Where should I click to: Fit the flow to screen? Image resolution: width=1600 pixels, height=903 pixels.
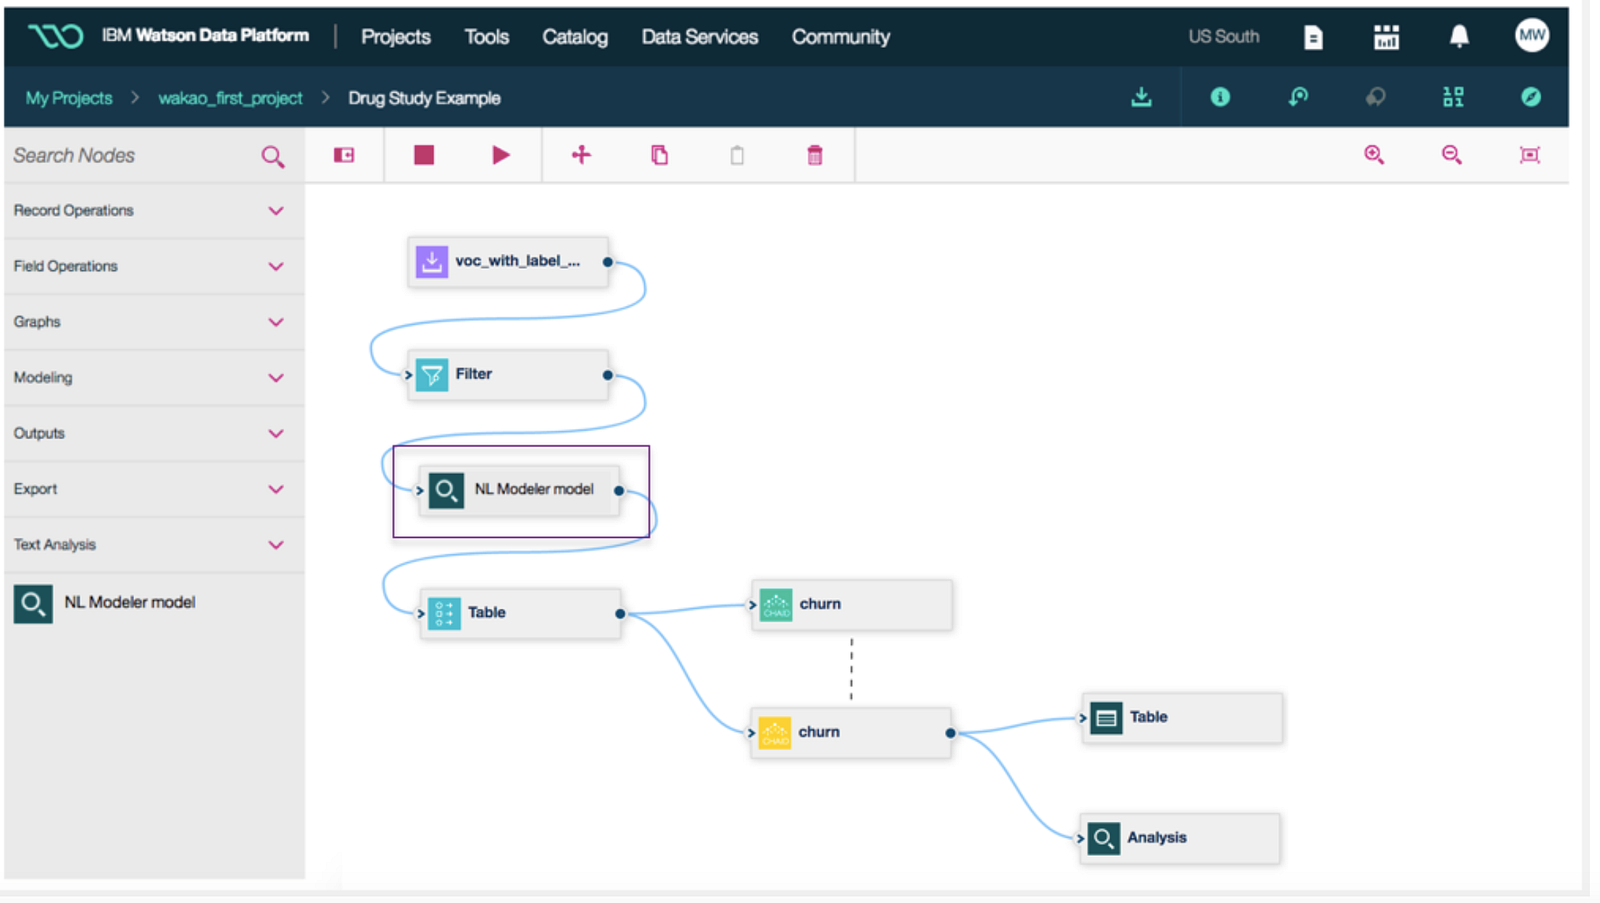click(1530, 155)
